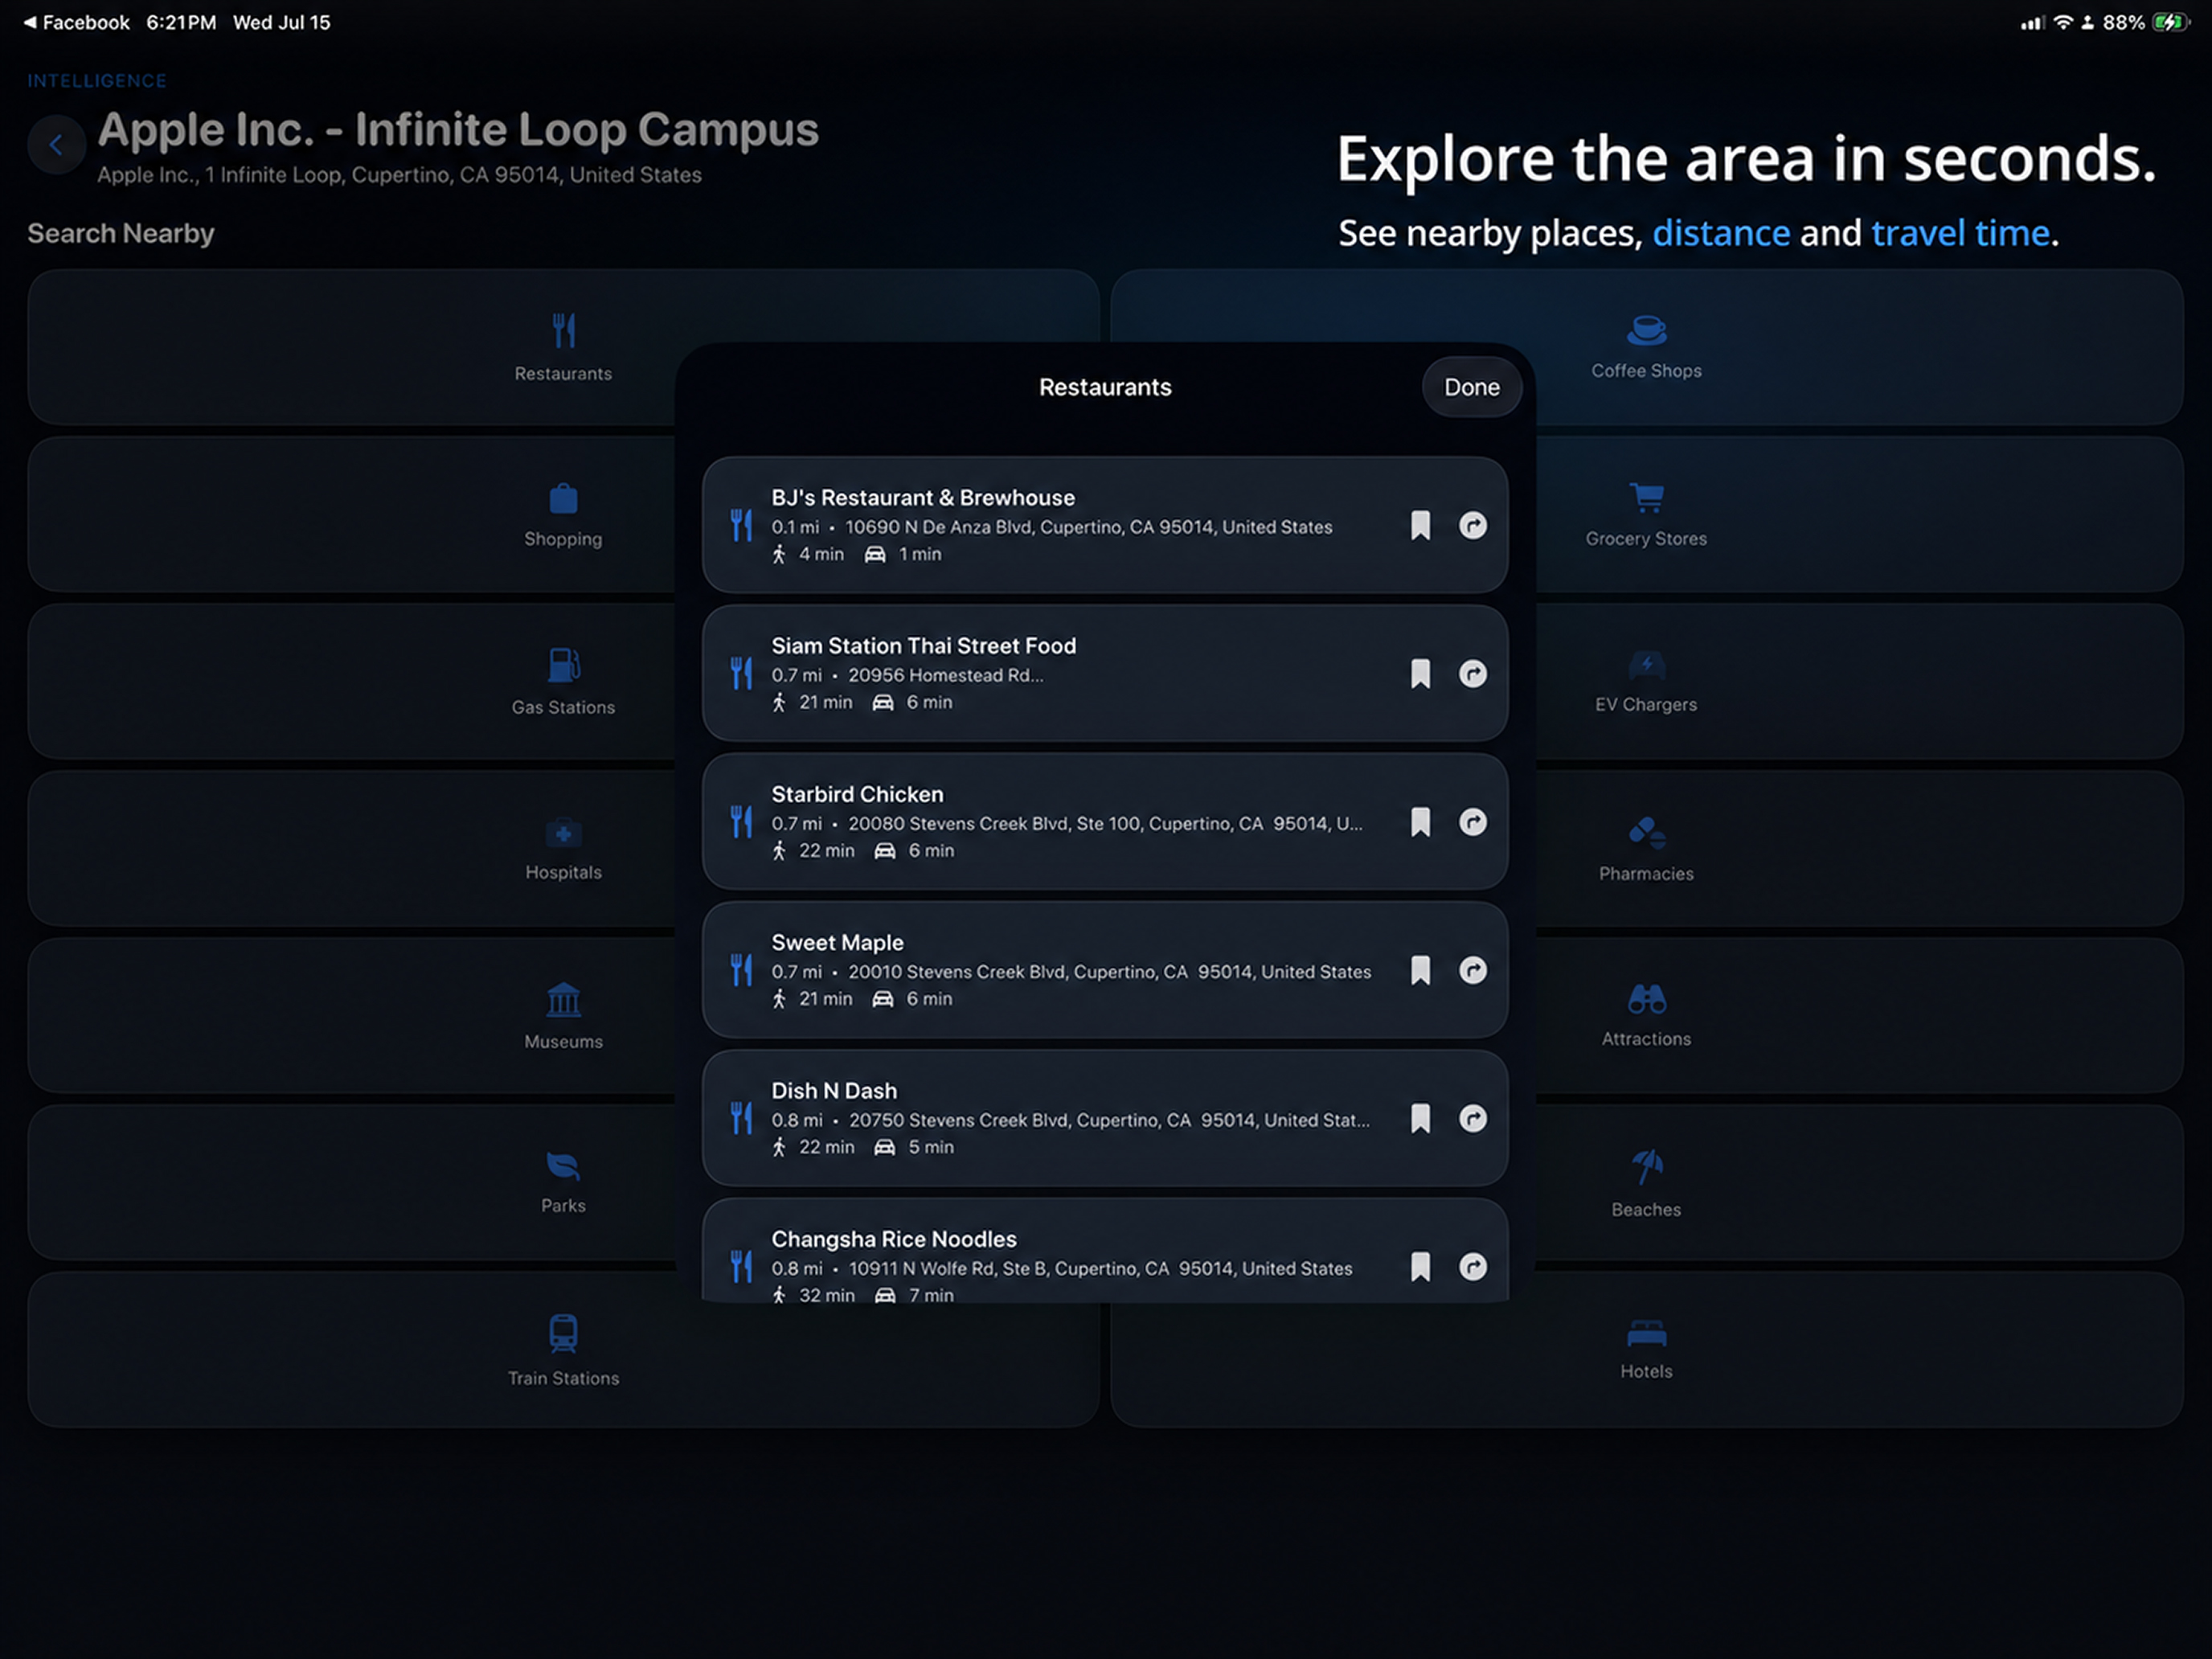Return to Facebook via status bar
The image size is (2212, 1659).
click(x=76, y=22)
